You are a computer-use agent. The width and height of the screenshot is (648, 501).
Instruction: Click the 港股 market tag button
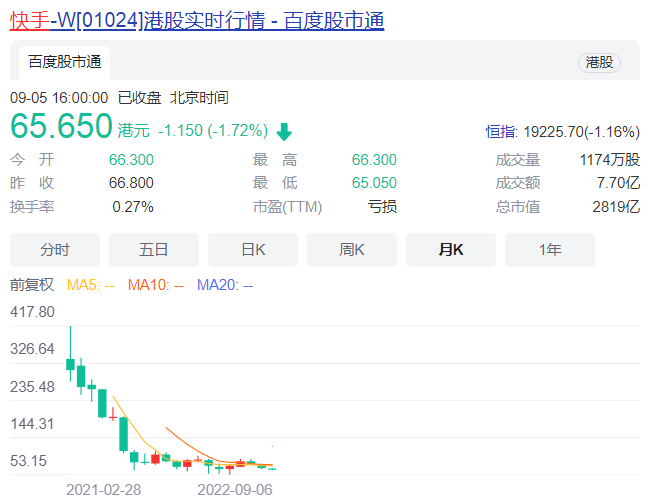599,63
